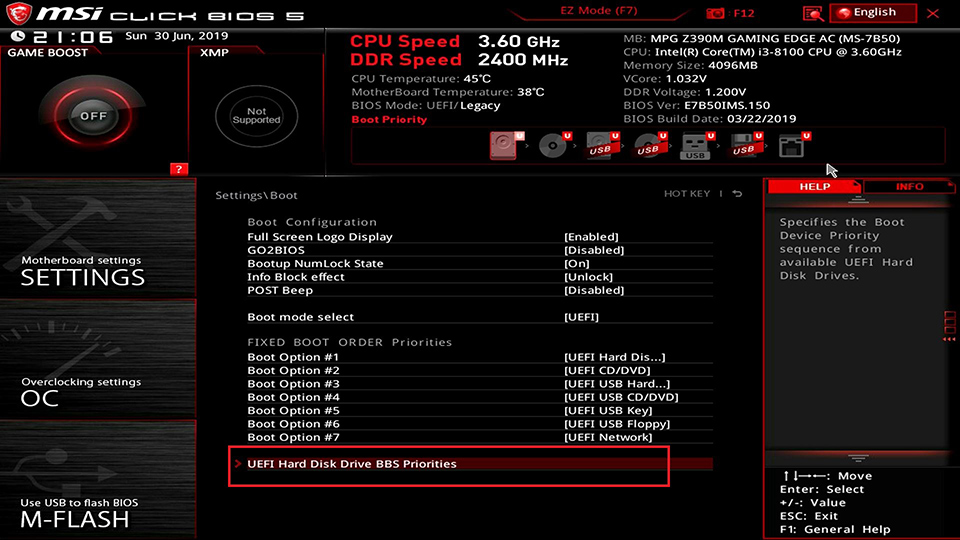Click the red question mark under Game Boost
Viewport: 960px width, 540px height.
[x=179, y=169]
